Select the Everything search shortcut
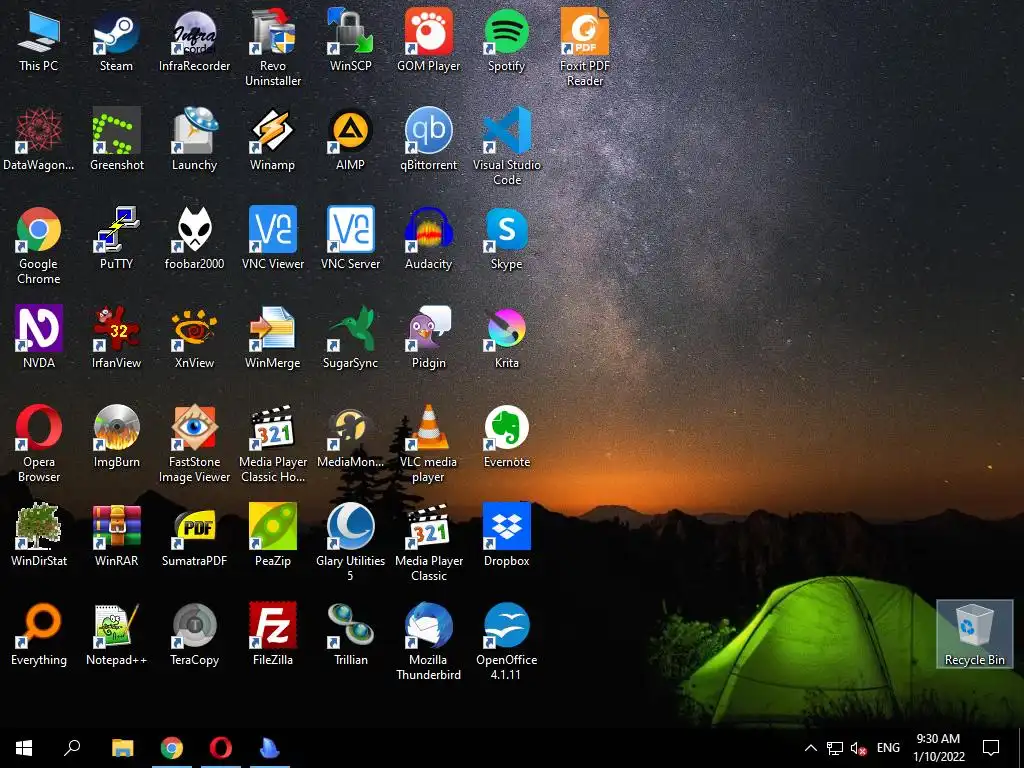The height and width of the screenshot is (768, 1024). (x=39, y=635)
